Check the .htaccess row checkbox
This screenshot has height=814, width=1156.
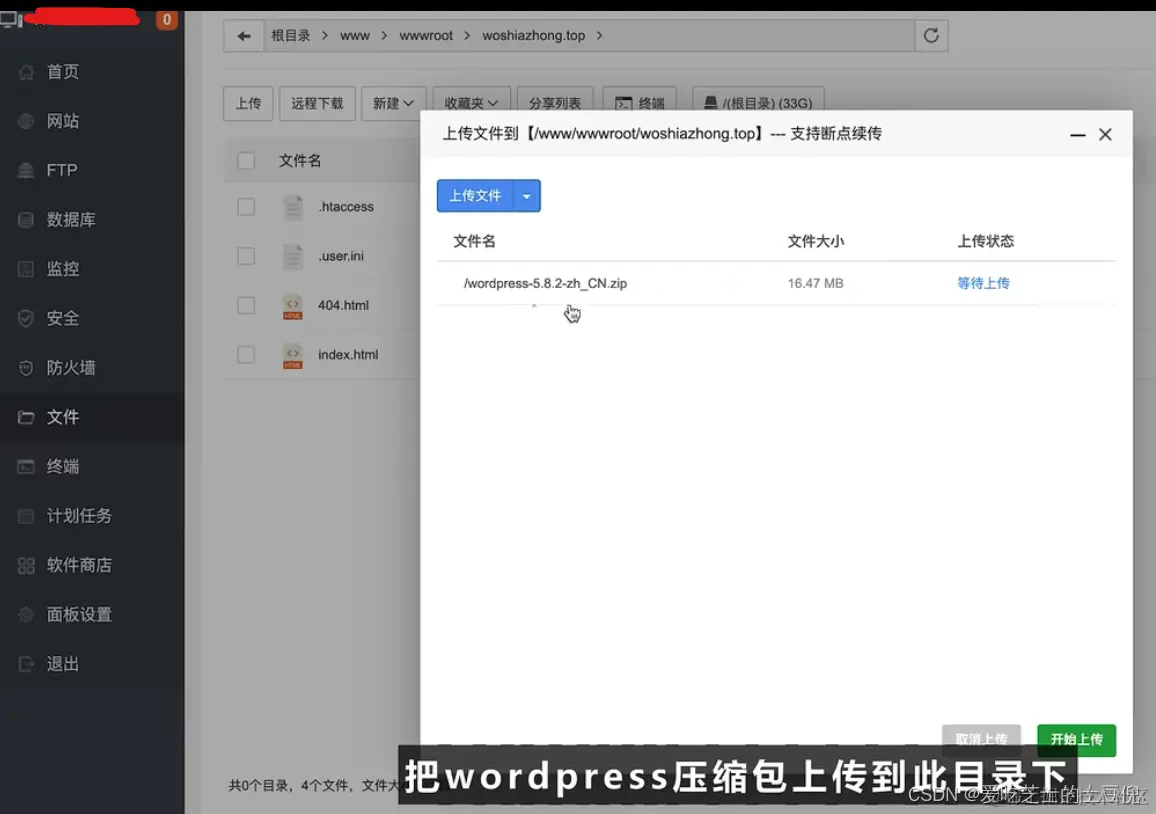pos(246,207)
